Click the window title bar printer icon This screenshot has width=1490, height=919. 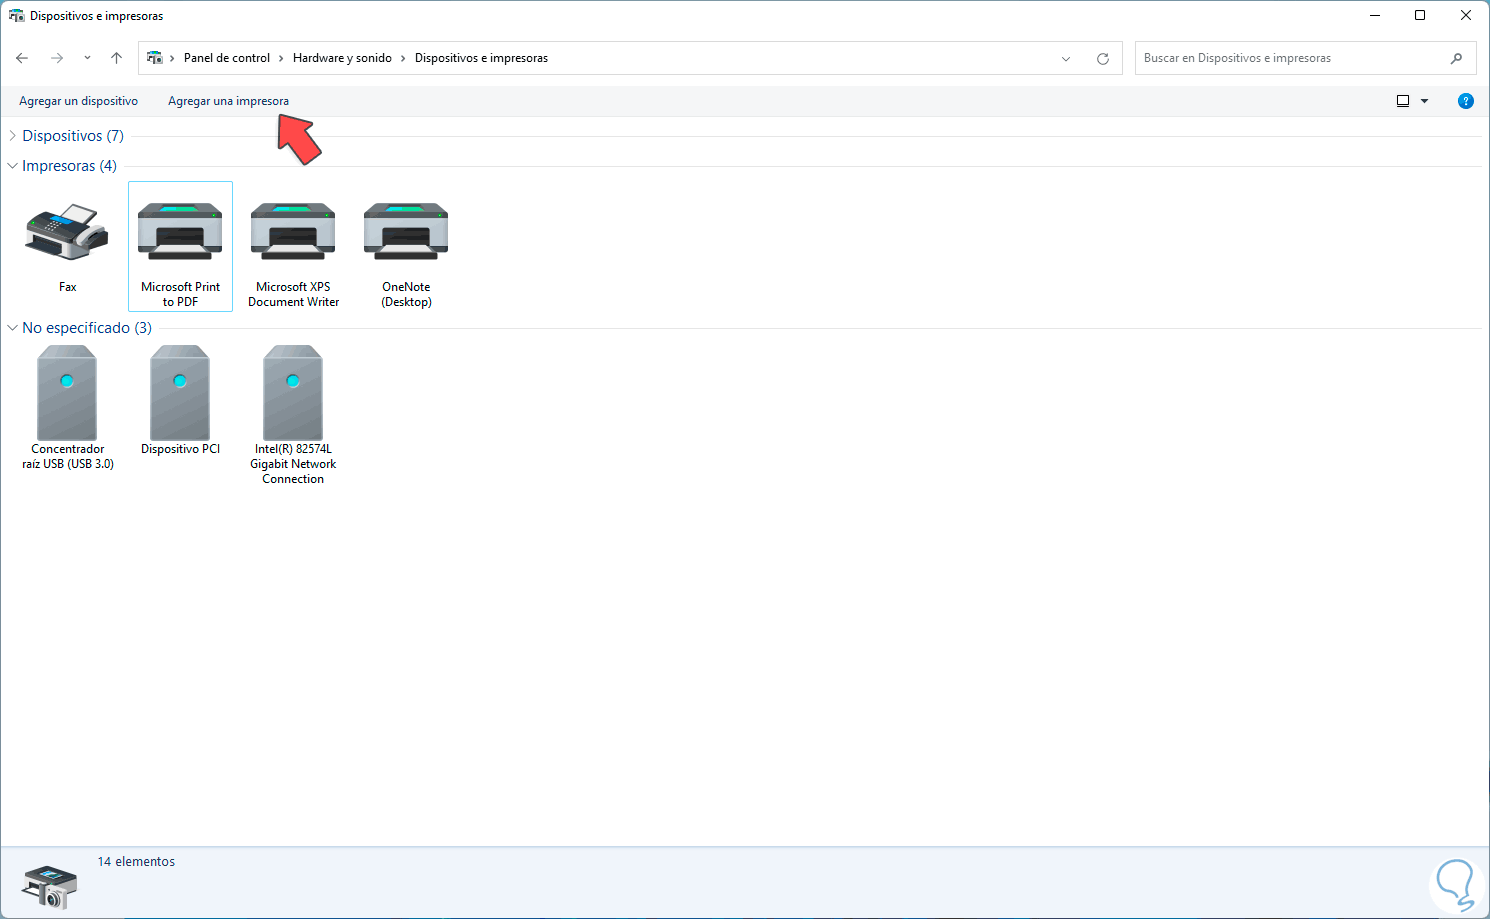16,16
